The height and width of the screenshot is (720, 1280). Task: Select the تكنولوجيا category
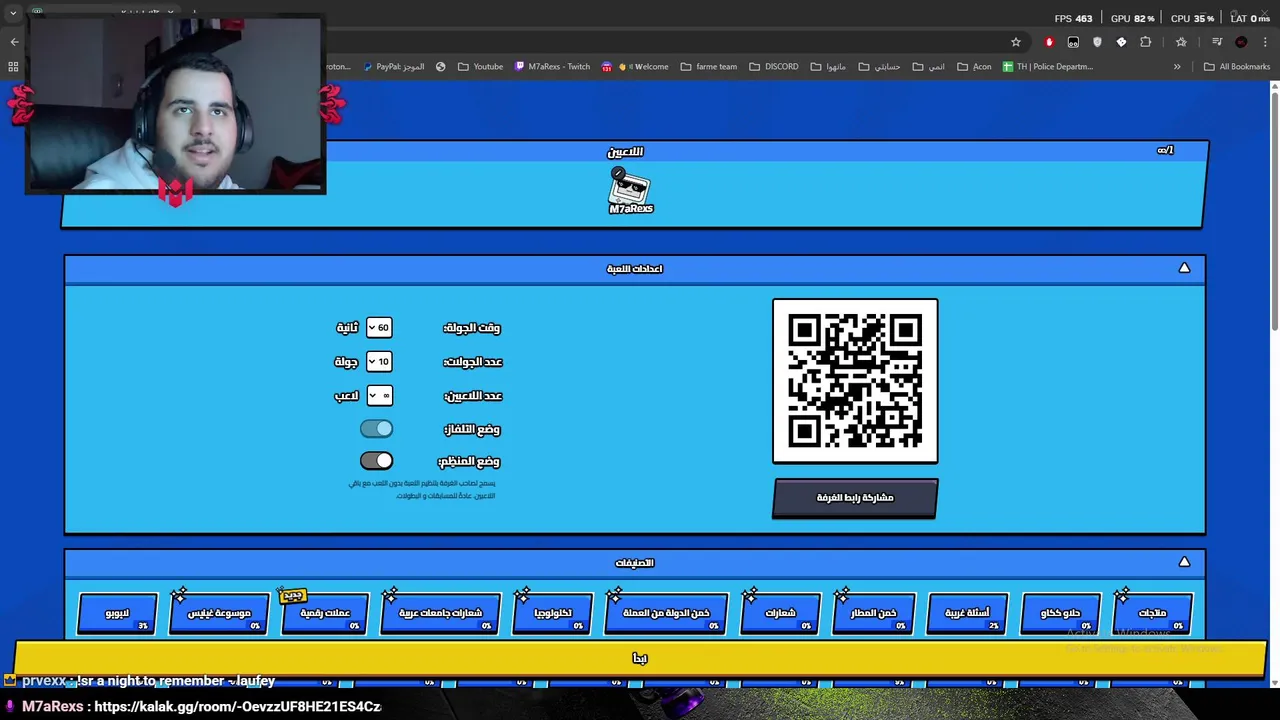coord(552,613)
